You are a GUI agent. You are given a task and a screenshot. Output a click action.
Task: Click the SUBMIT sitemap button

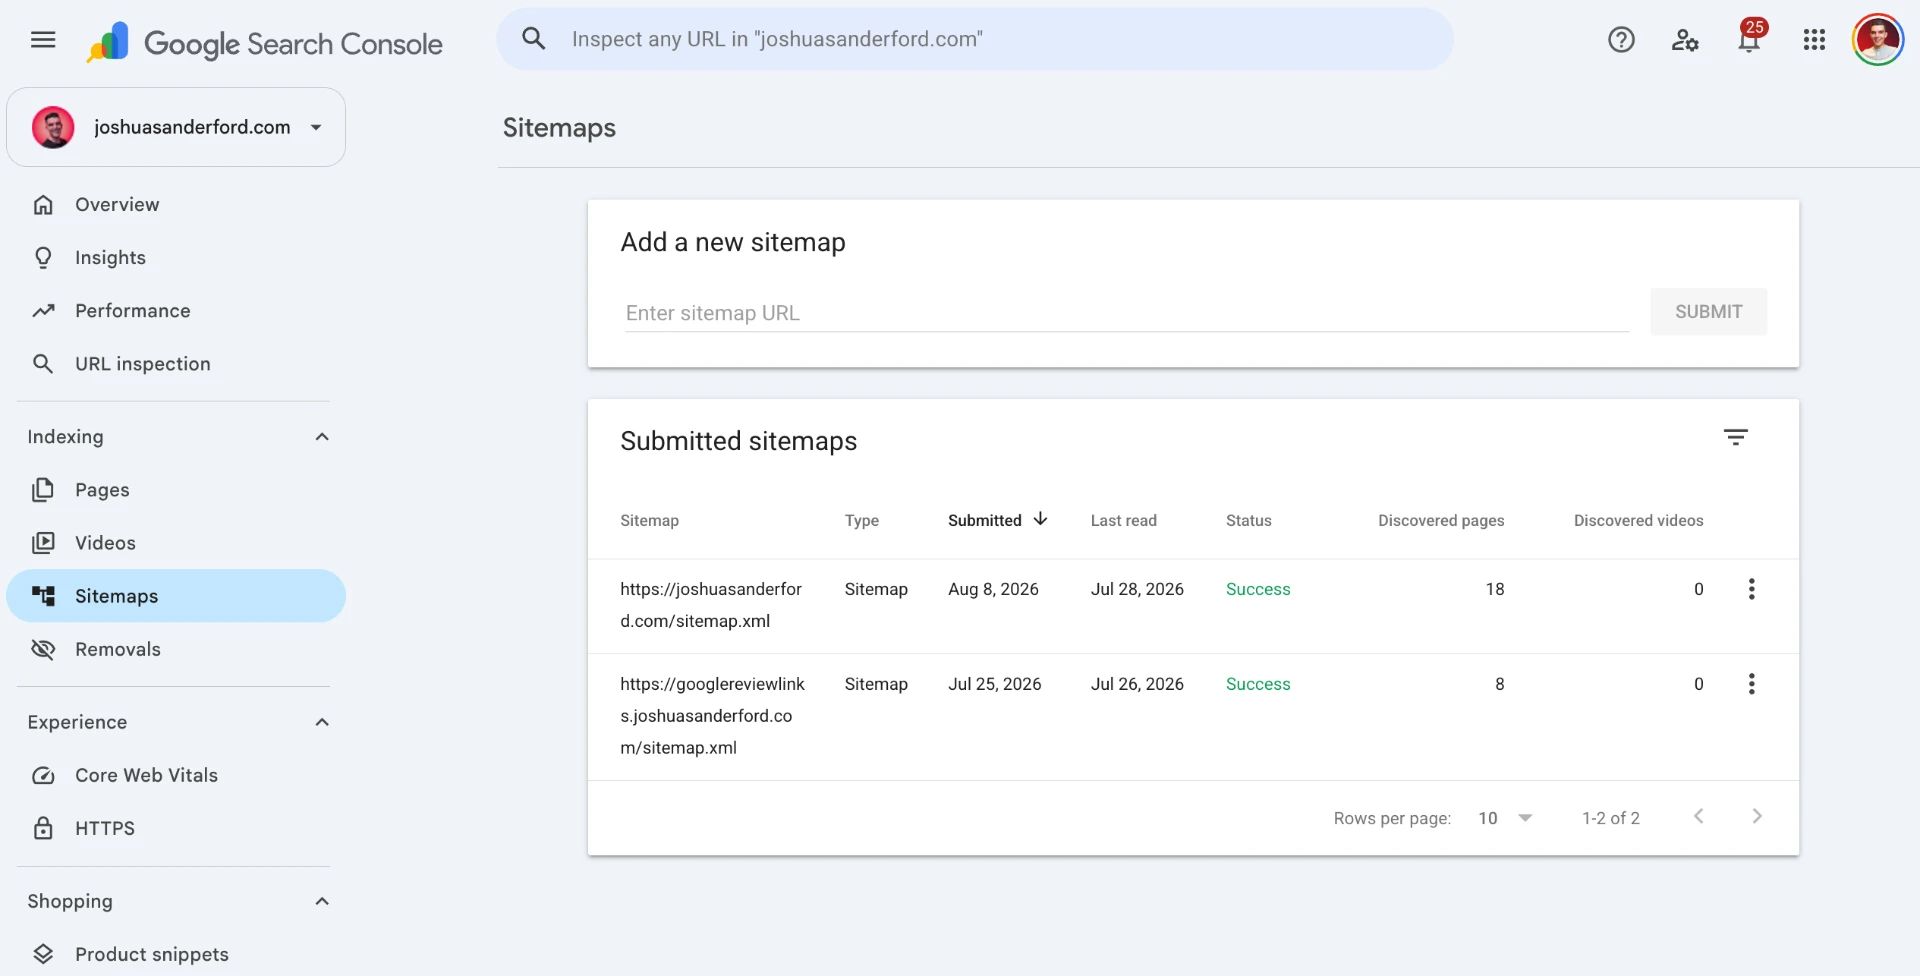[1708, 312]
